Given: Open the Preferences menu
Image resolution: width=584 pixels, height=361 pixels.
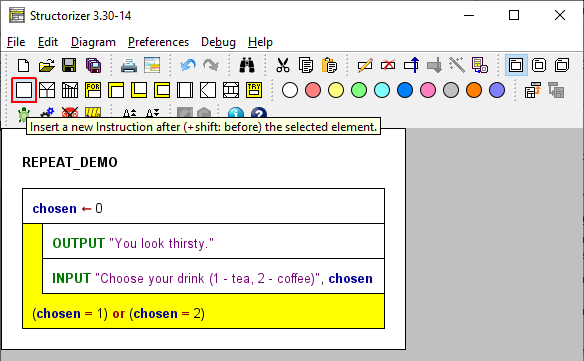Looking at the screenshot, I should point(158,42).
